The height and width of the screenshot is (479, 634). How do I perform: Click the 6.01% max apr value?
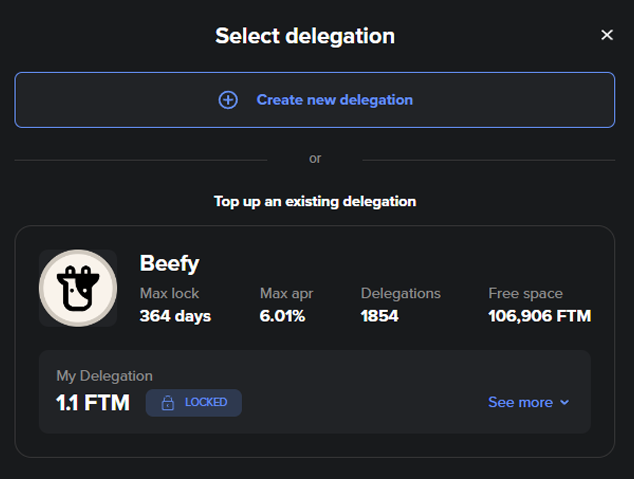282,316
